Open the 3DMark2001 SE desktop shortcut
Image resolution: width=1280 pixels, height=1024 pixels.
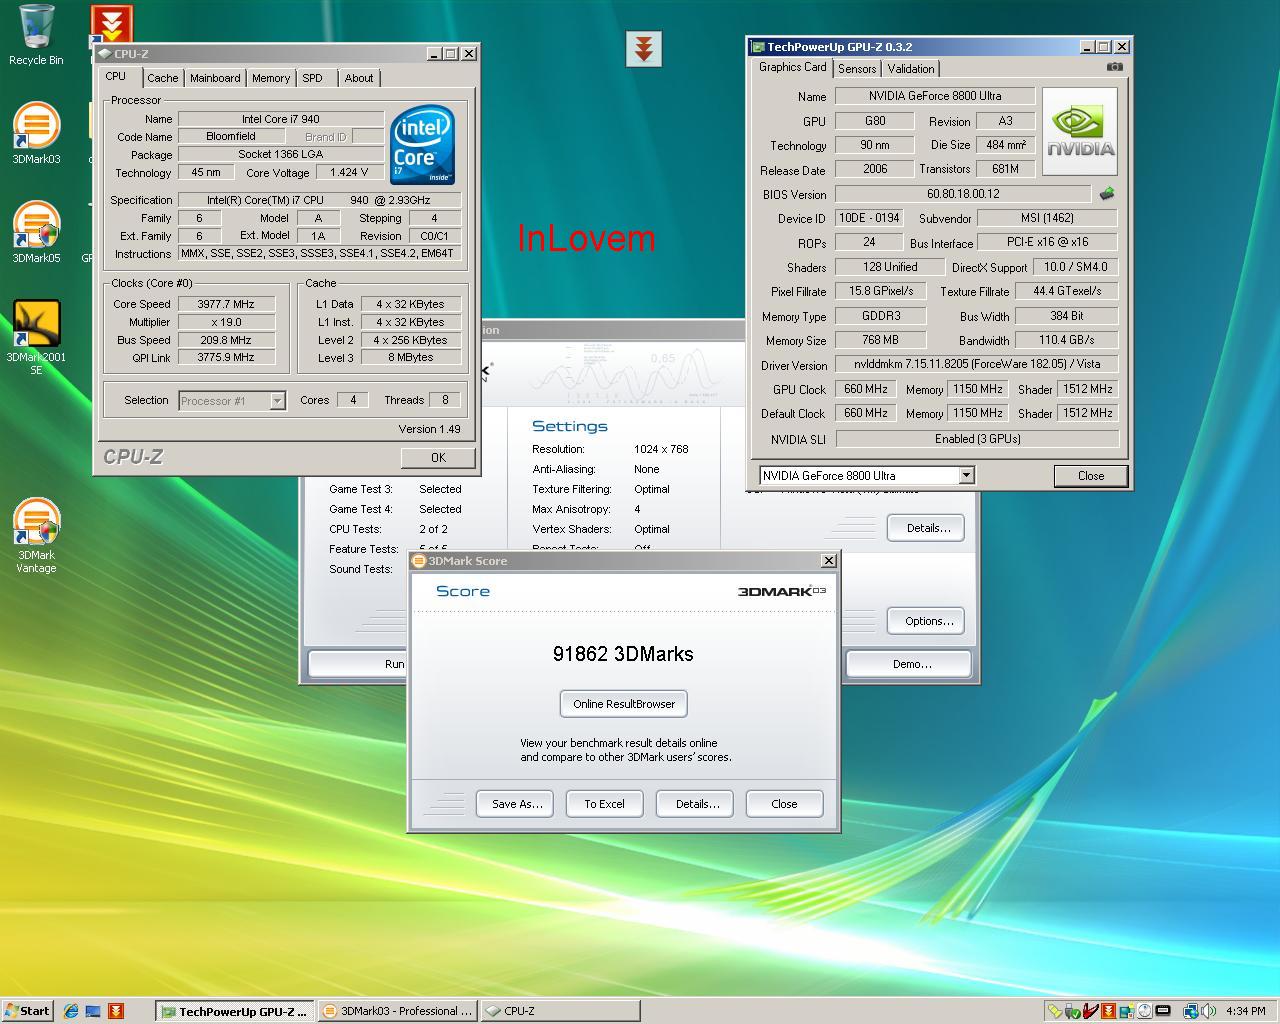coord(36,338)
